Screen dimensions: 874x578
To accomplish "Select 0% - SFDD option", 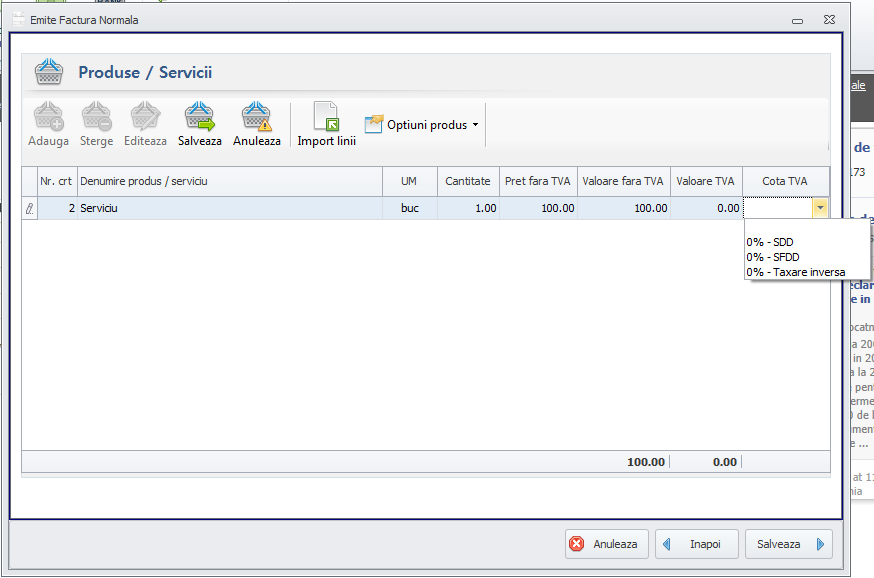I will [x=773, y=257].
